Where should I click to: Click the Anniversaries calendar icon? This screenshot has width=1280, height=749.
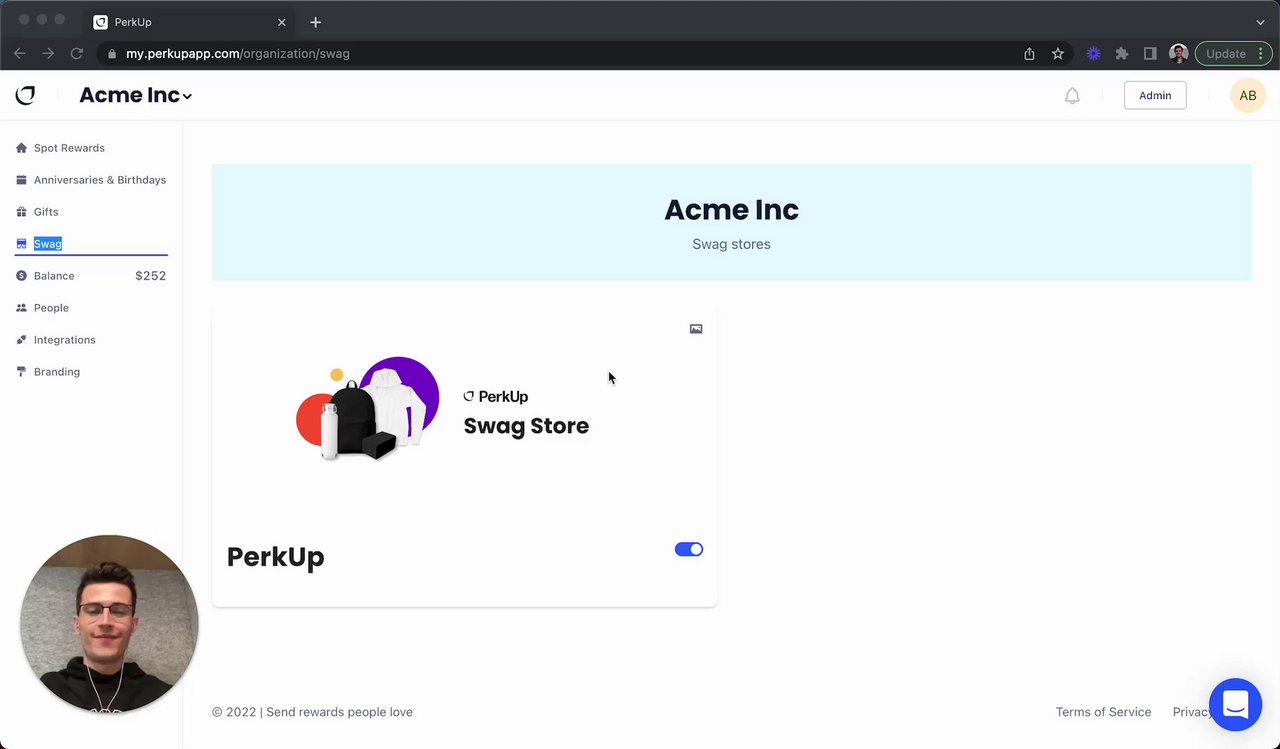(x=21, y=180)
